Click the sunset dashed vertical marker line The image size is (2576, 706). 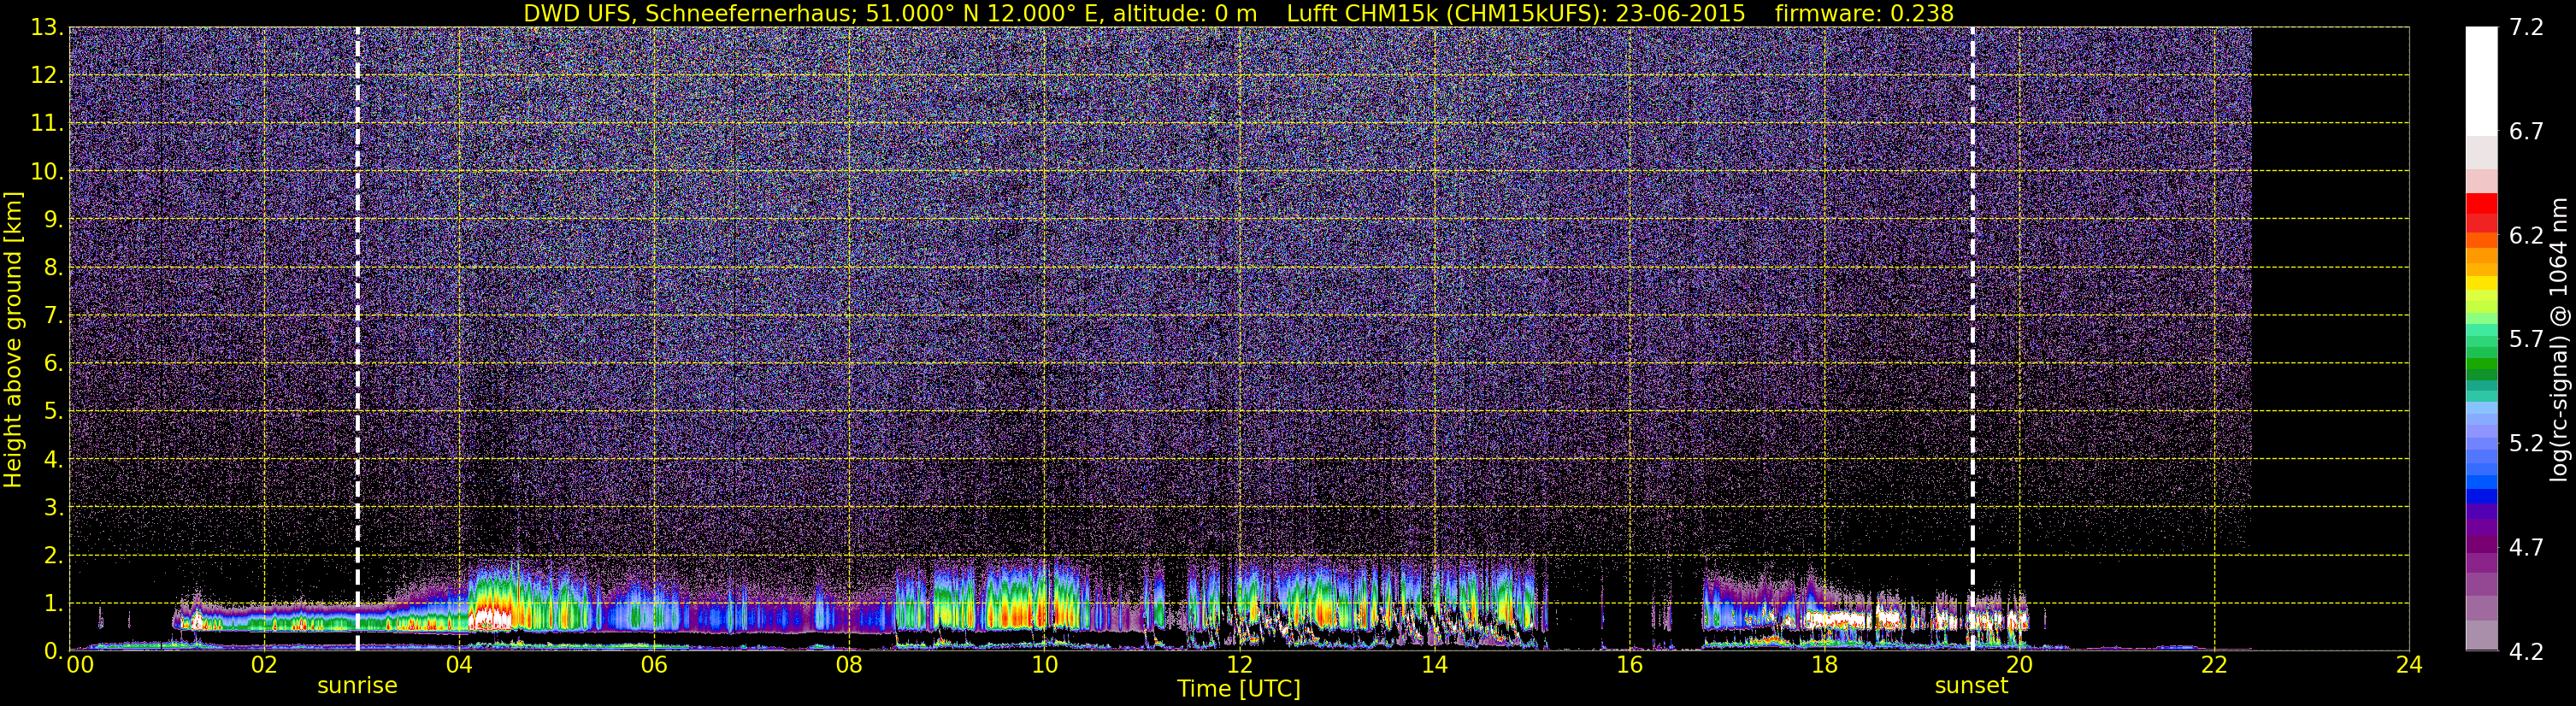pos(1972,338)
